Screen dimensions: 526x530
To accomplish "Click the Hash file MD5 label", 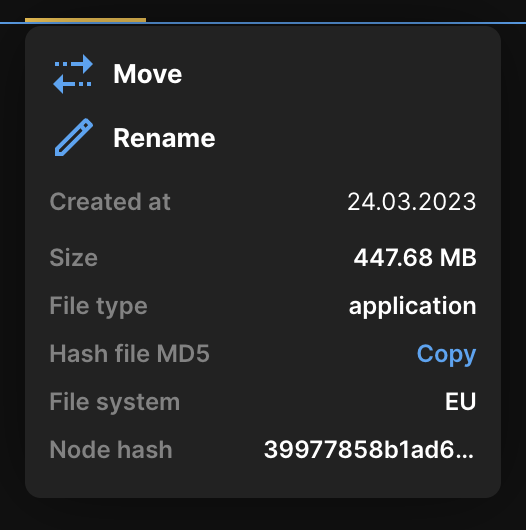I will (129, 354).
